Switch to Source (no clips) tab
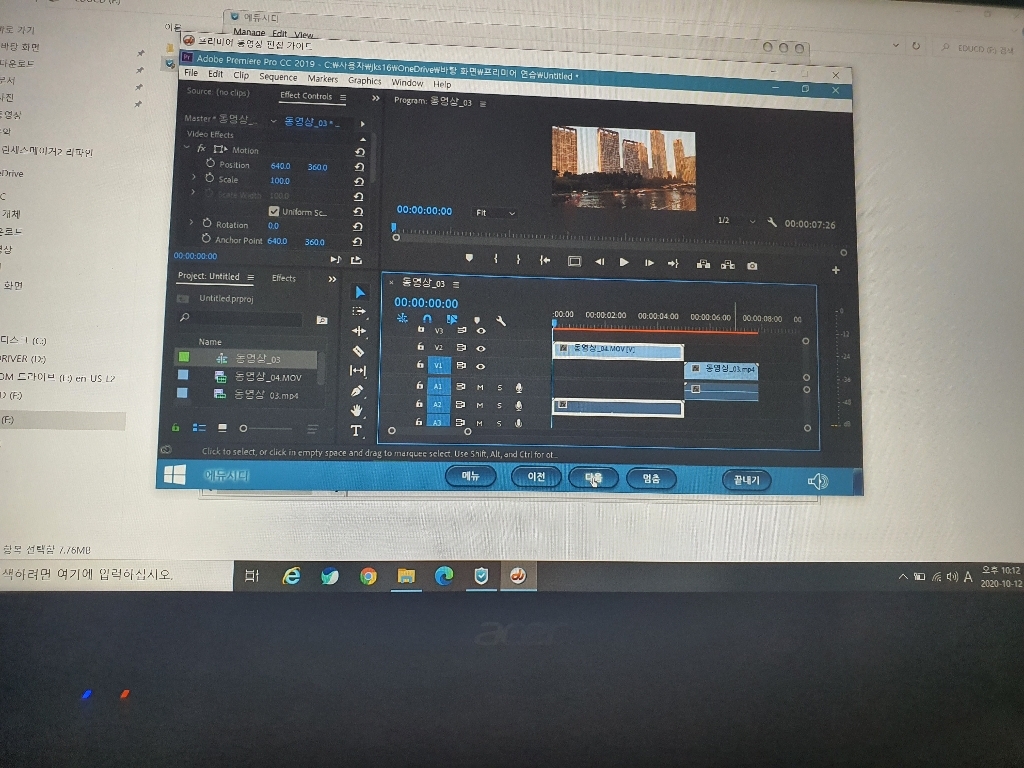The image size is (1024, 768). pos(218,92)
